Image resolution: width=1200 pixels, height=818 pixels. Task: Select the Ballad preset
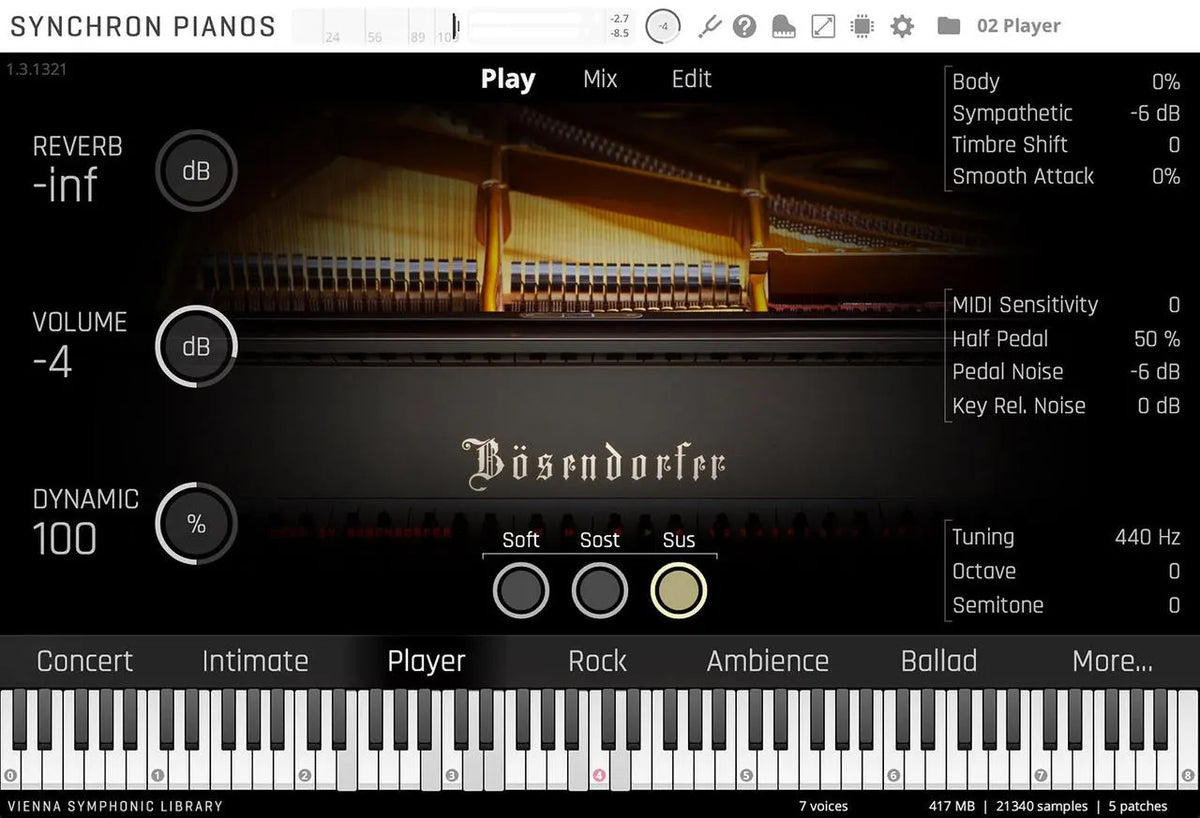pos(938,660)
